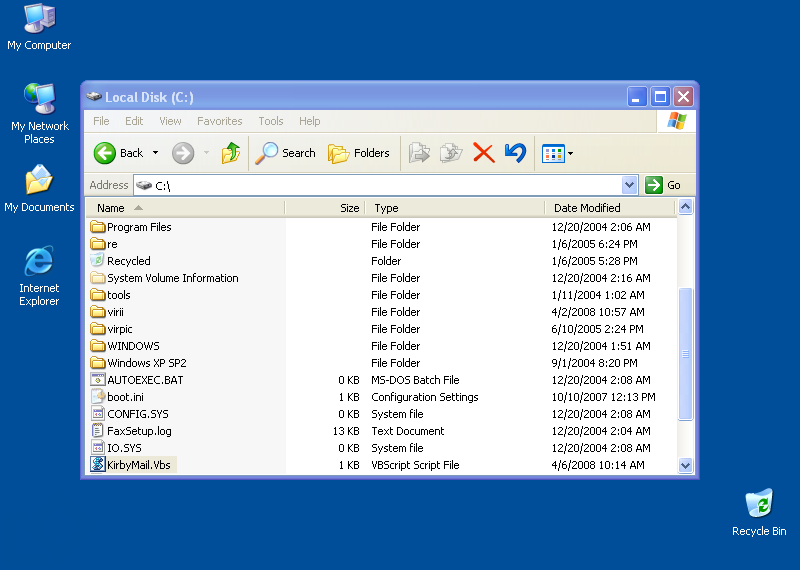This screenshot has height=570, width=800.
Task: Sort by the Type column header
Action: pyautogui.click(x=456, y=208)
